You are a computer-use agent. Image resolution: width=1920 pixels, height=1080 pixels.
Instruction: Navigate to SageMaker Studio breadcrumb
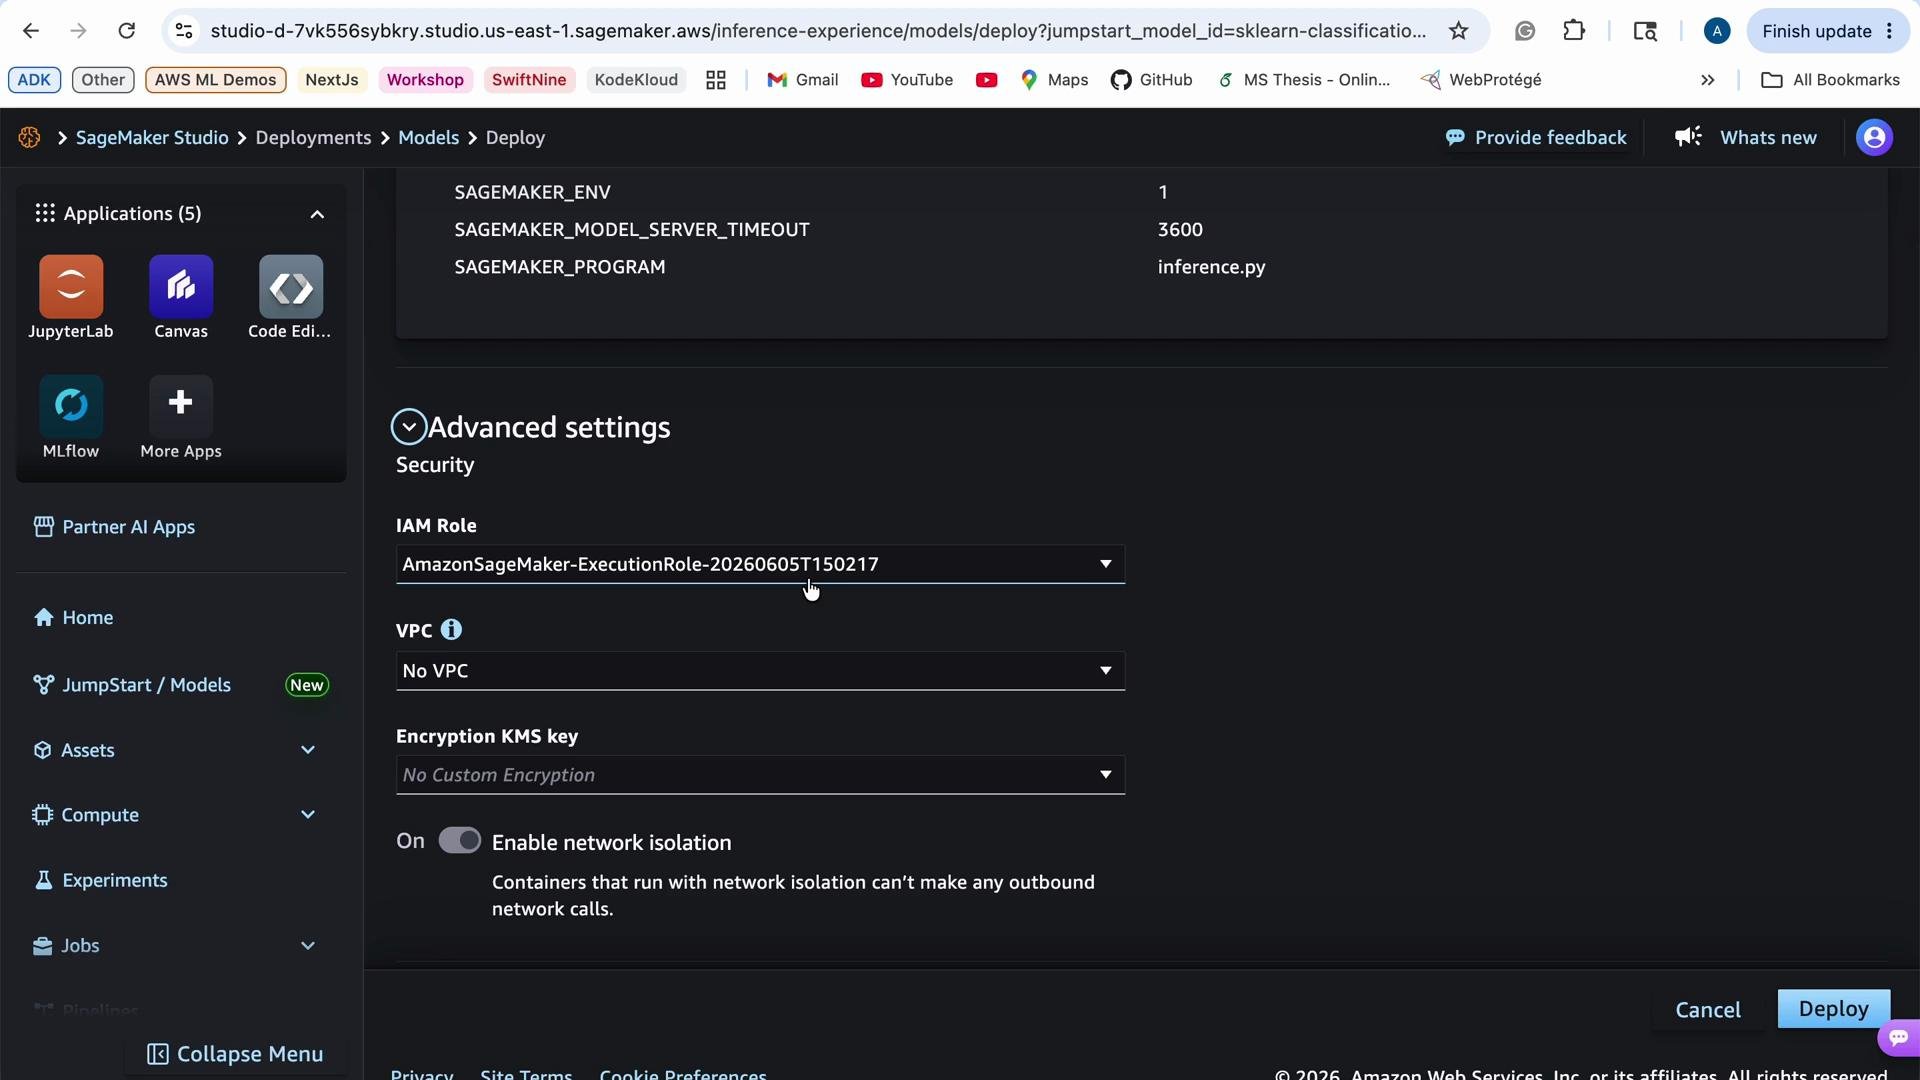click(x=152, y=138)
